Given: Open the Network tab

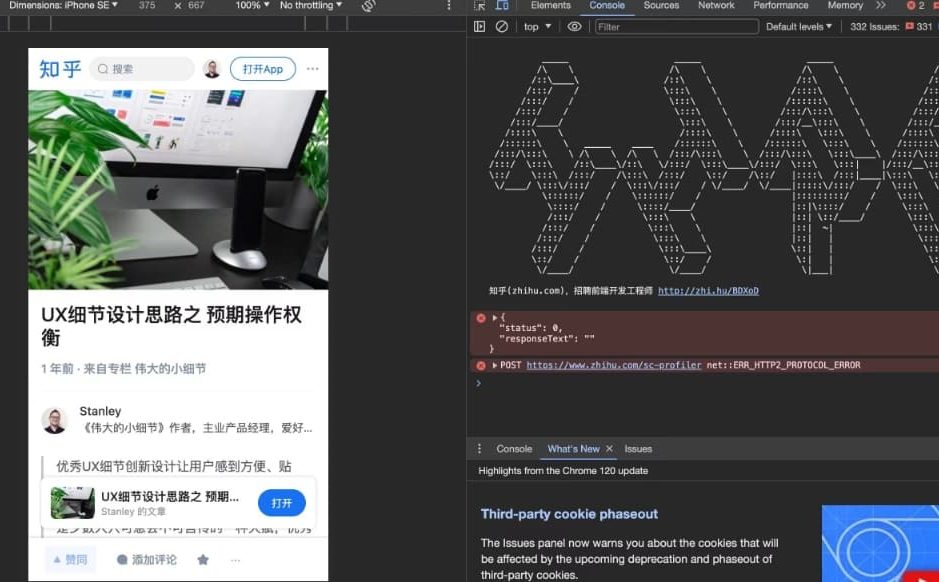Looking at the screenshot, I should click(x=716, y=5).
